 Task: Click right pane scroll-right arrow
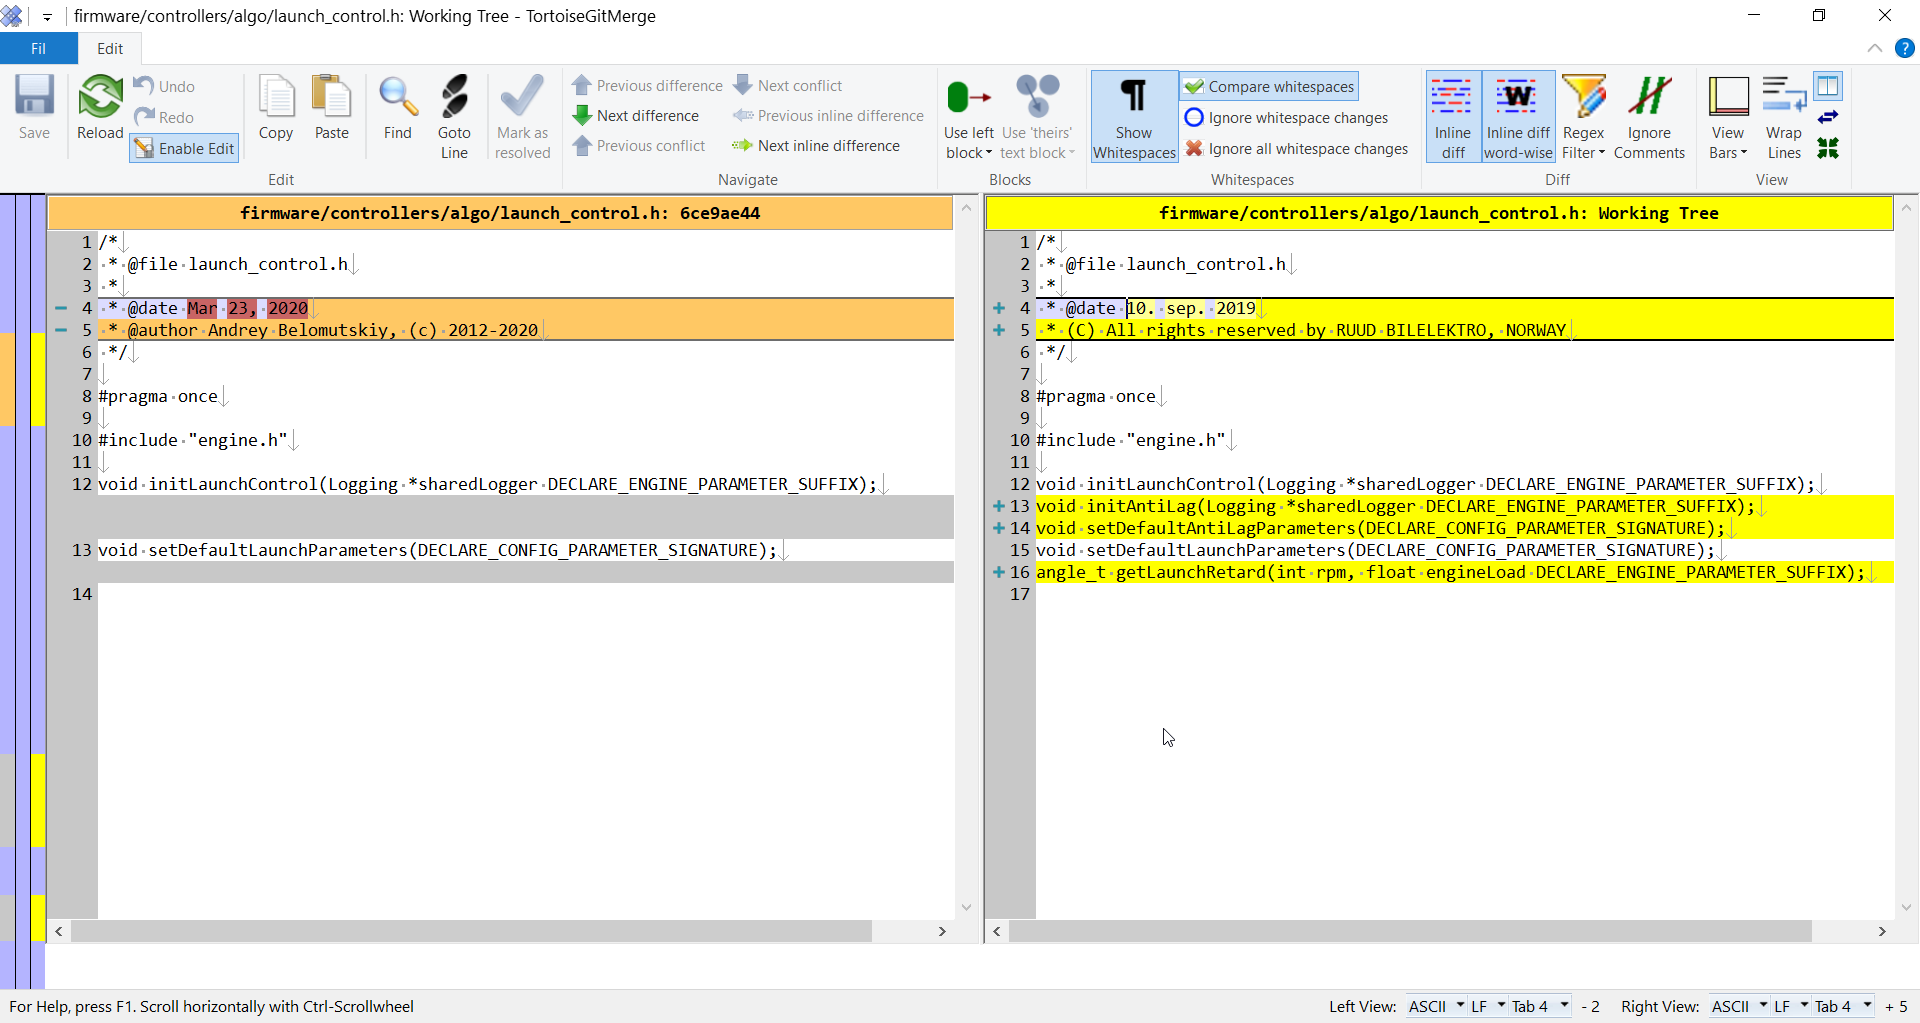pos(1882,931)
